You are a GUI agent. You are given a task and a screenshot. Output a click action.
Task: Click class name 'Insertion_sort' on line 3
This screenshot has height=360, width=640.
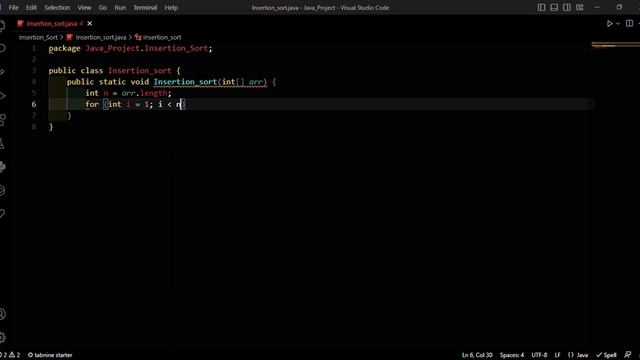point(140,71)
